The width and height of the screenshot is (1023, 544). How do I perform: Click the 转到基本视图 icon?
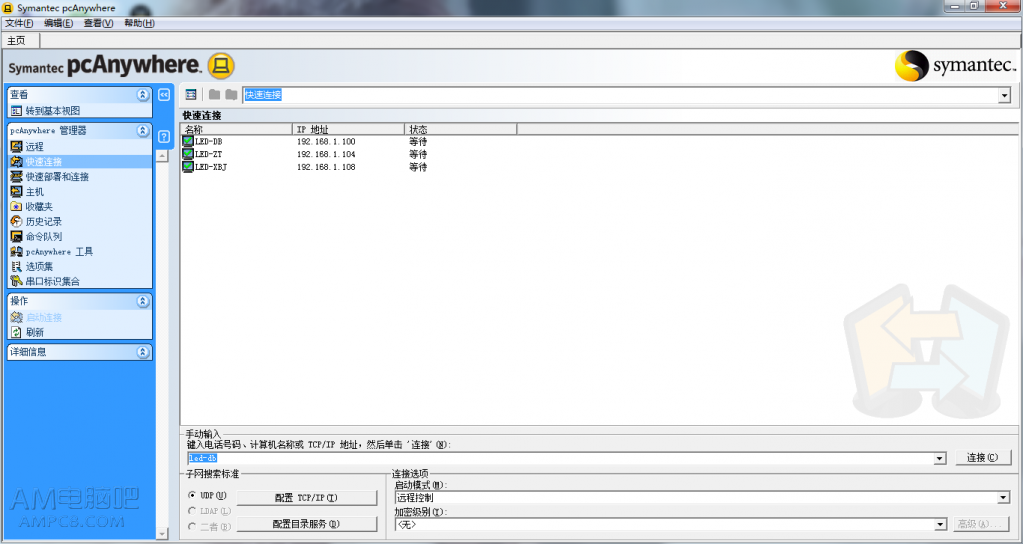pos(16,111)
